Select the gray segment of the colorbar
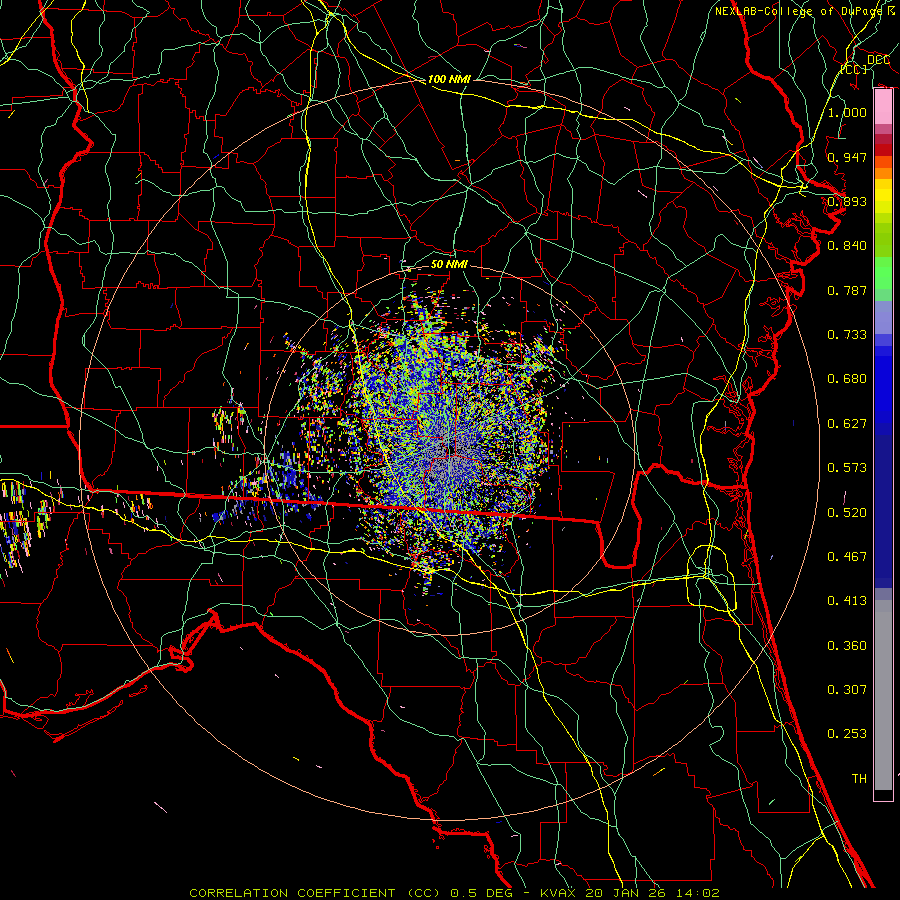Image resolution: width=900 pixels, height=900 pixels. (x=883, y=695)
